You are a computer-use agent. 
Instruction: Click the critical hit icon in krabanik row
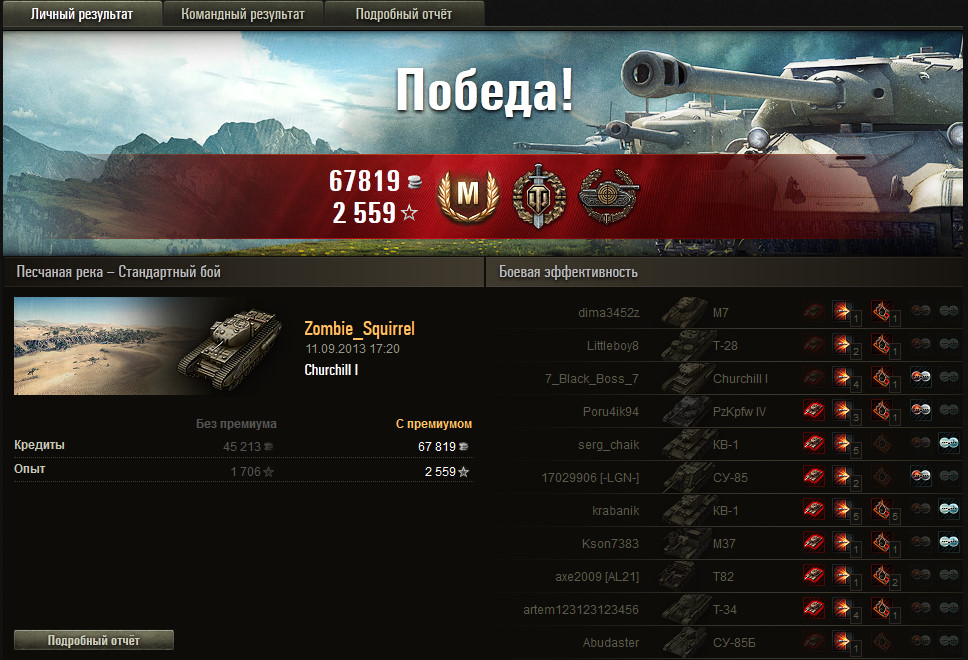(882, 509)
